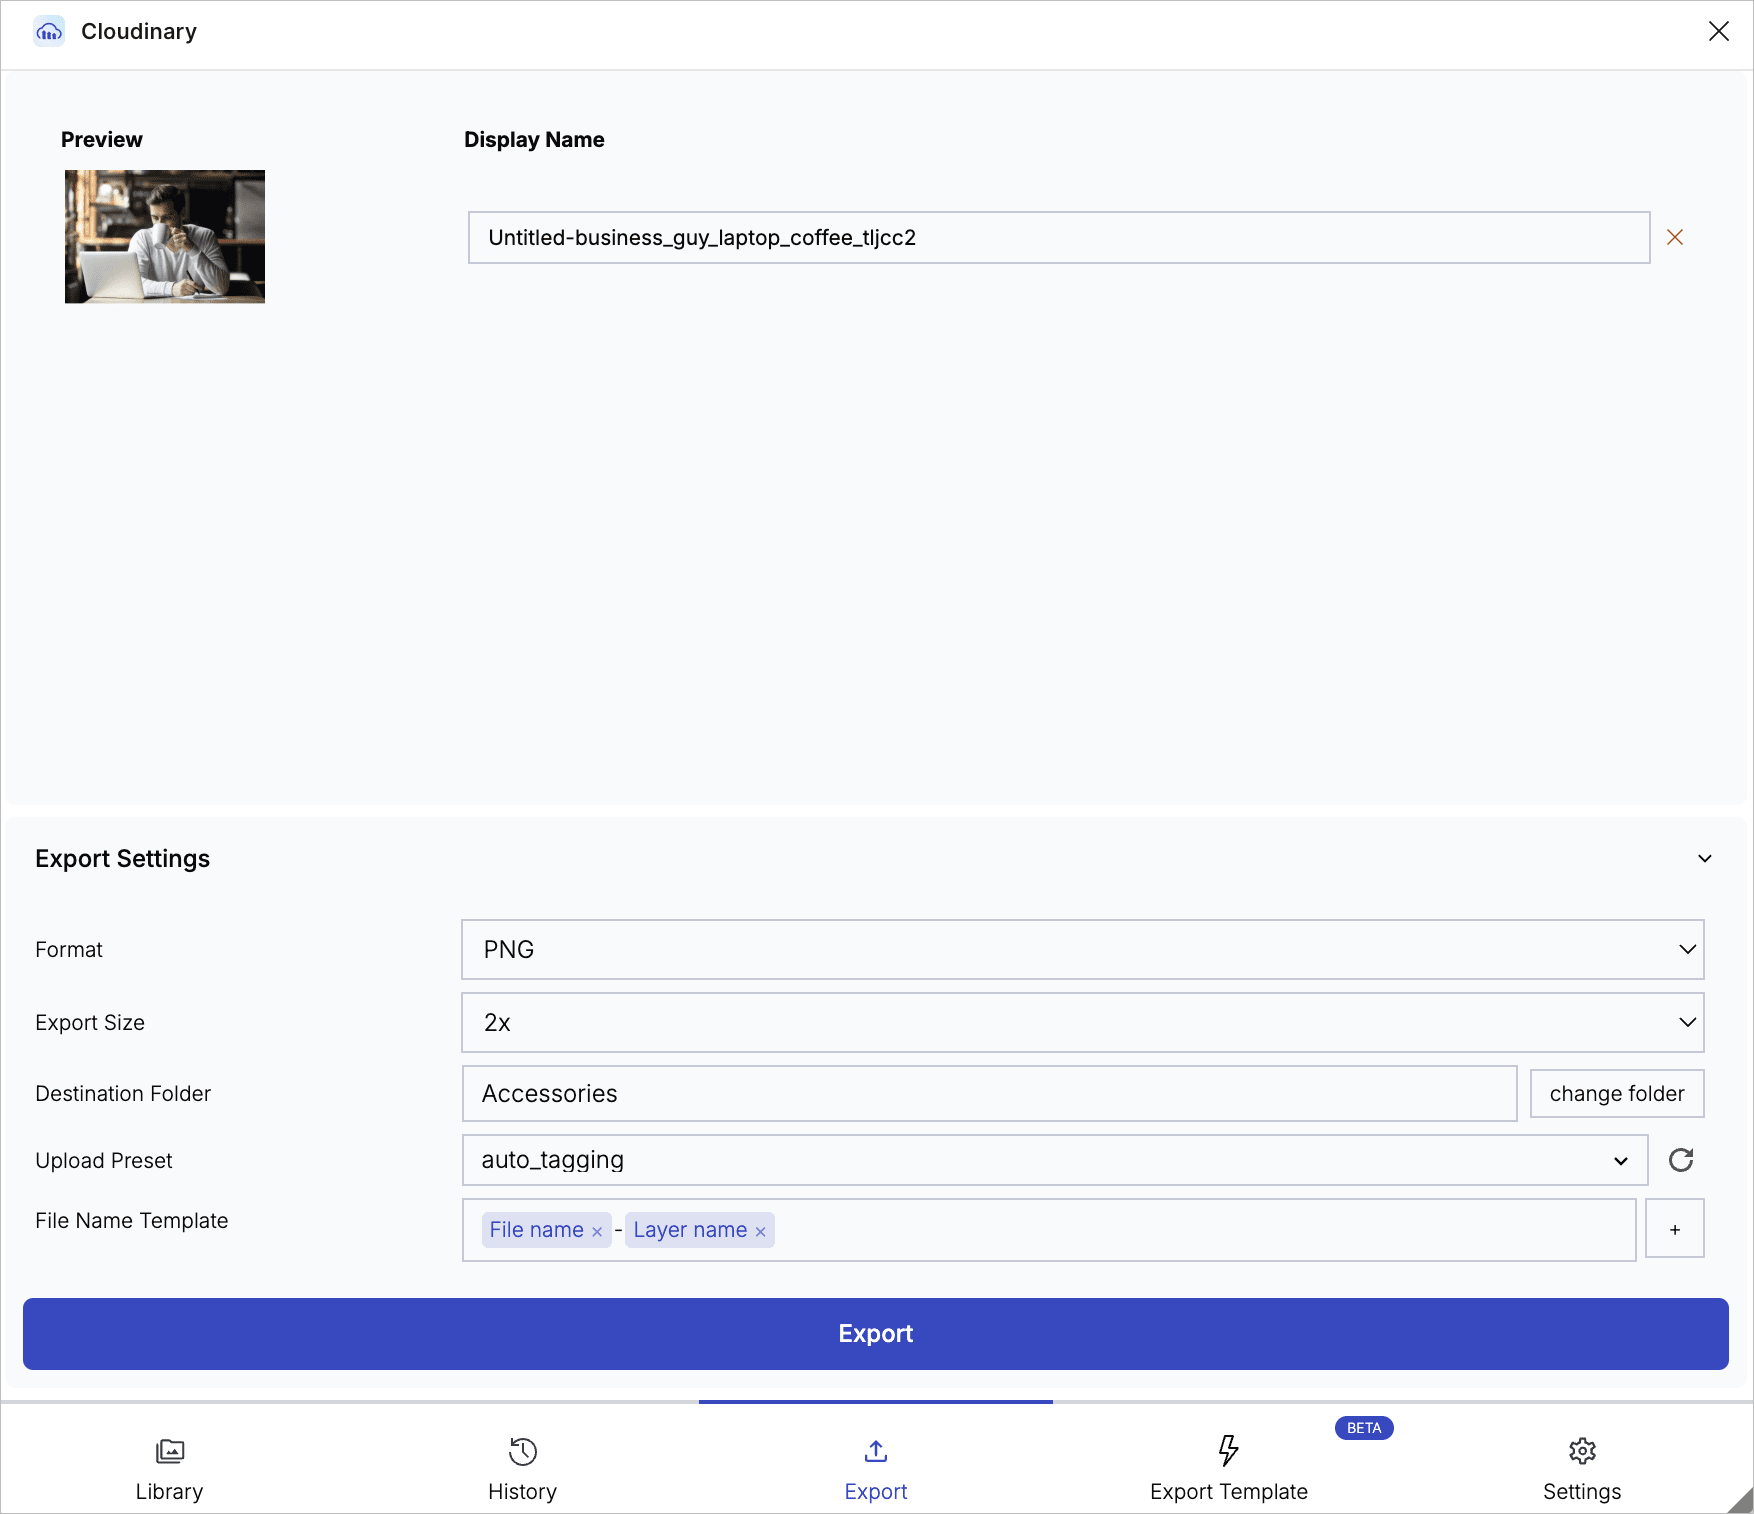Remove the Layer name template tag

(x=760, y=1231)
